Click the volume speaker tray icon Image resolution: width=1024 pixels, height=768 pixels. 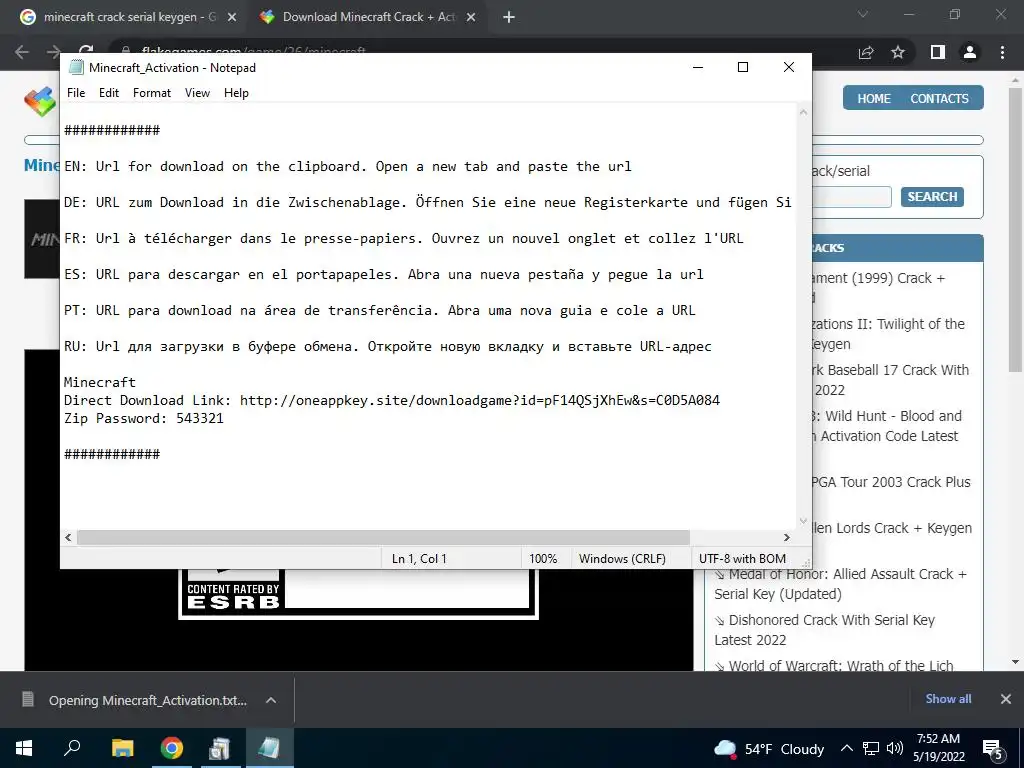(x=895, y=748)
